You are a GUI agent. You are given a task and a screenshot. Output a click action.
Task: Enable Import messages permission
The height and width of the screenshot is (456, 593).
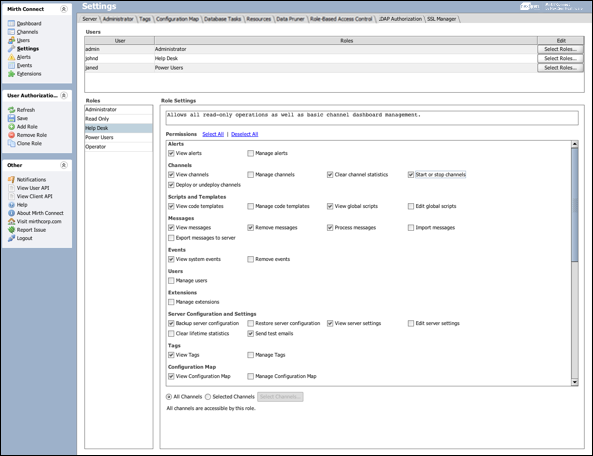pyautogui.click(x=411, y=228)
